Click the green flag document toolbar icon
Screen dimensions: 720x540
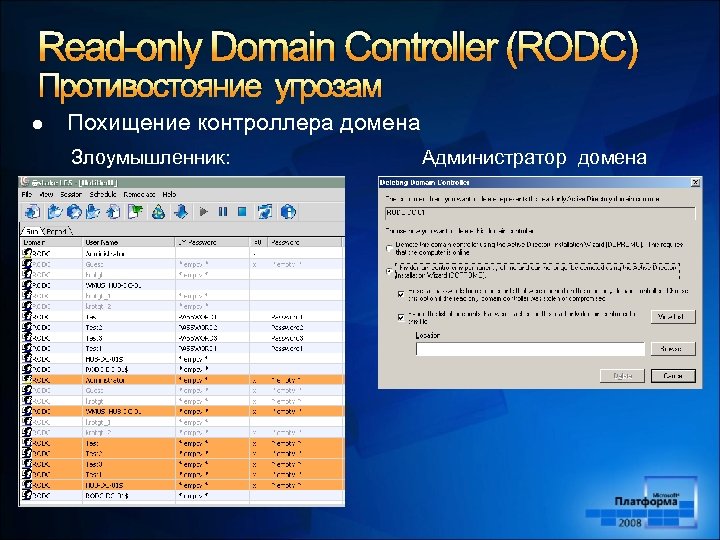tap(135, 212)
